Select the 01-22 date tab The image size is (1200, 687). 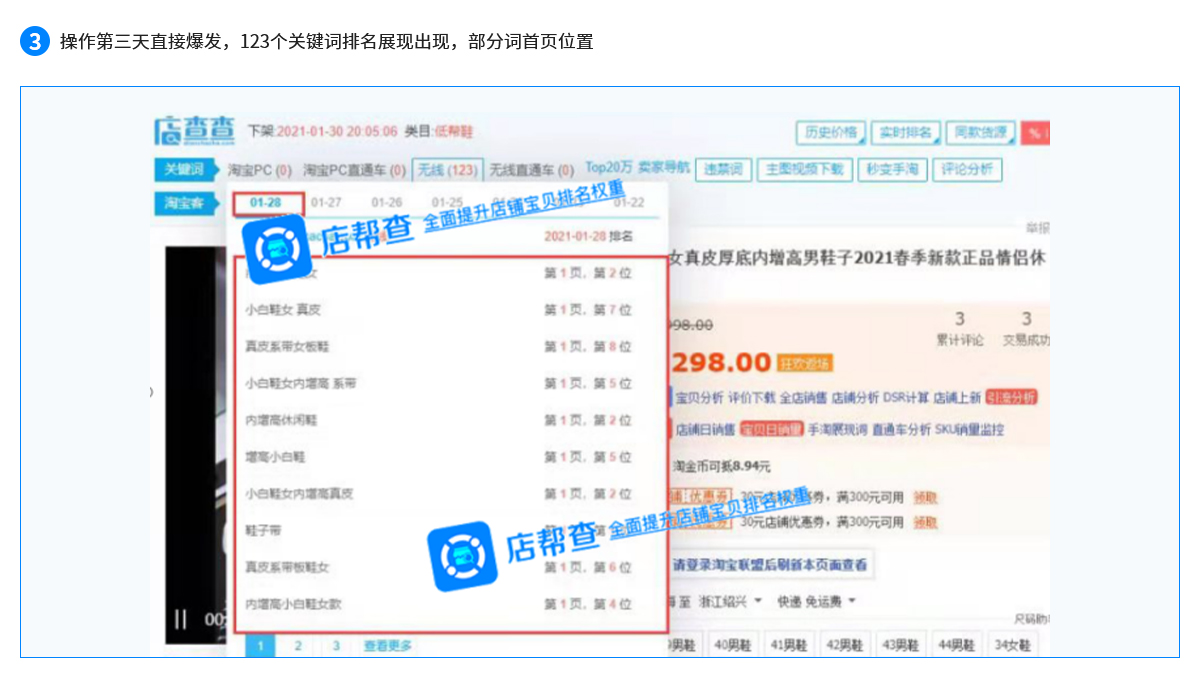pos(629,202)
